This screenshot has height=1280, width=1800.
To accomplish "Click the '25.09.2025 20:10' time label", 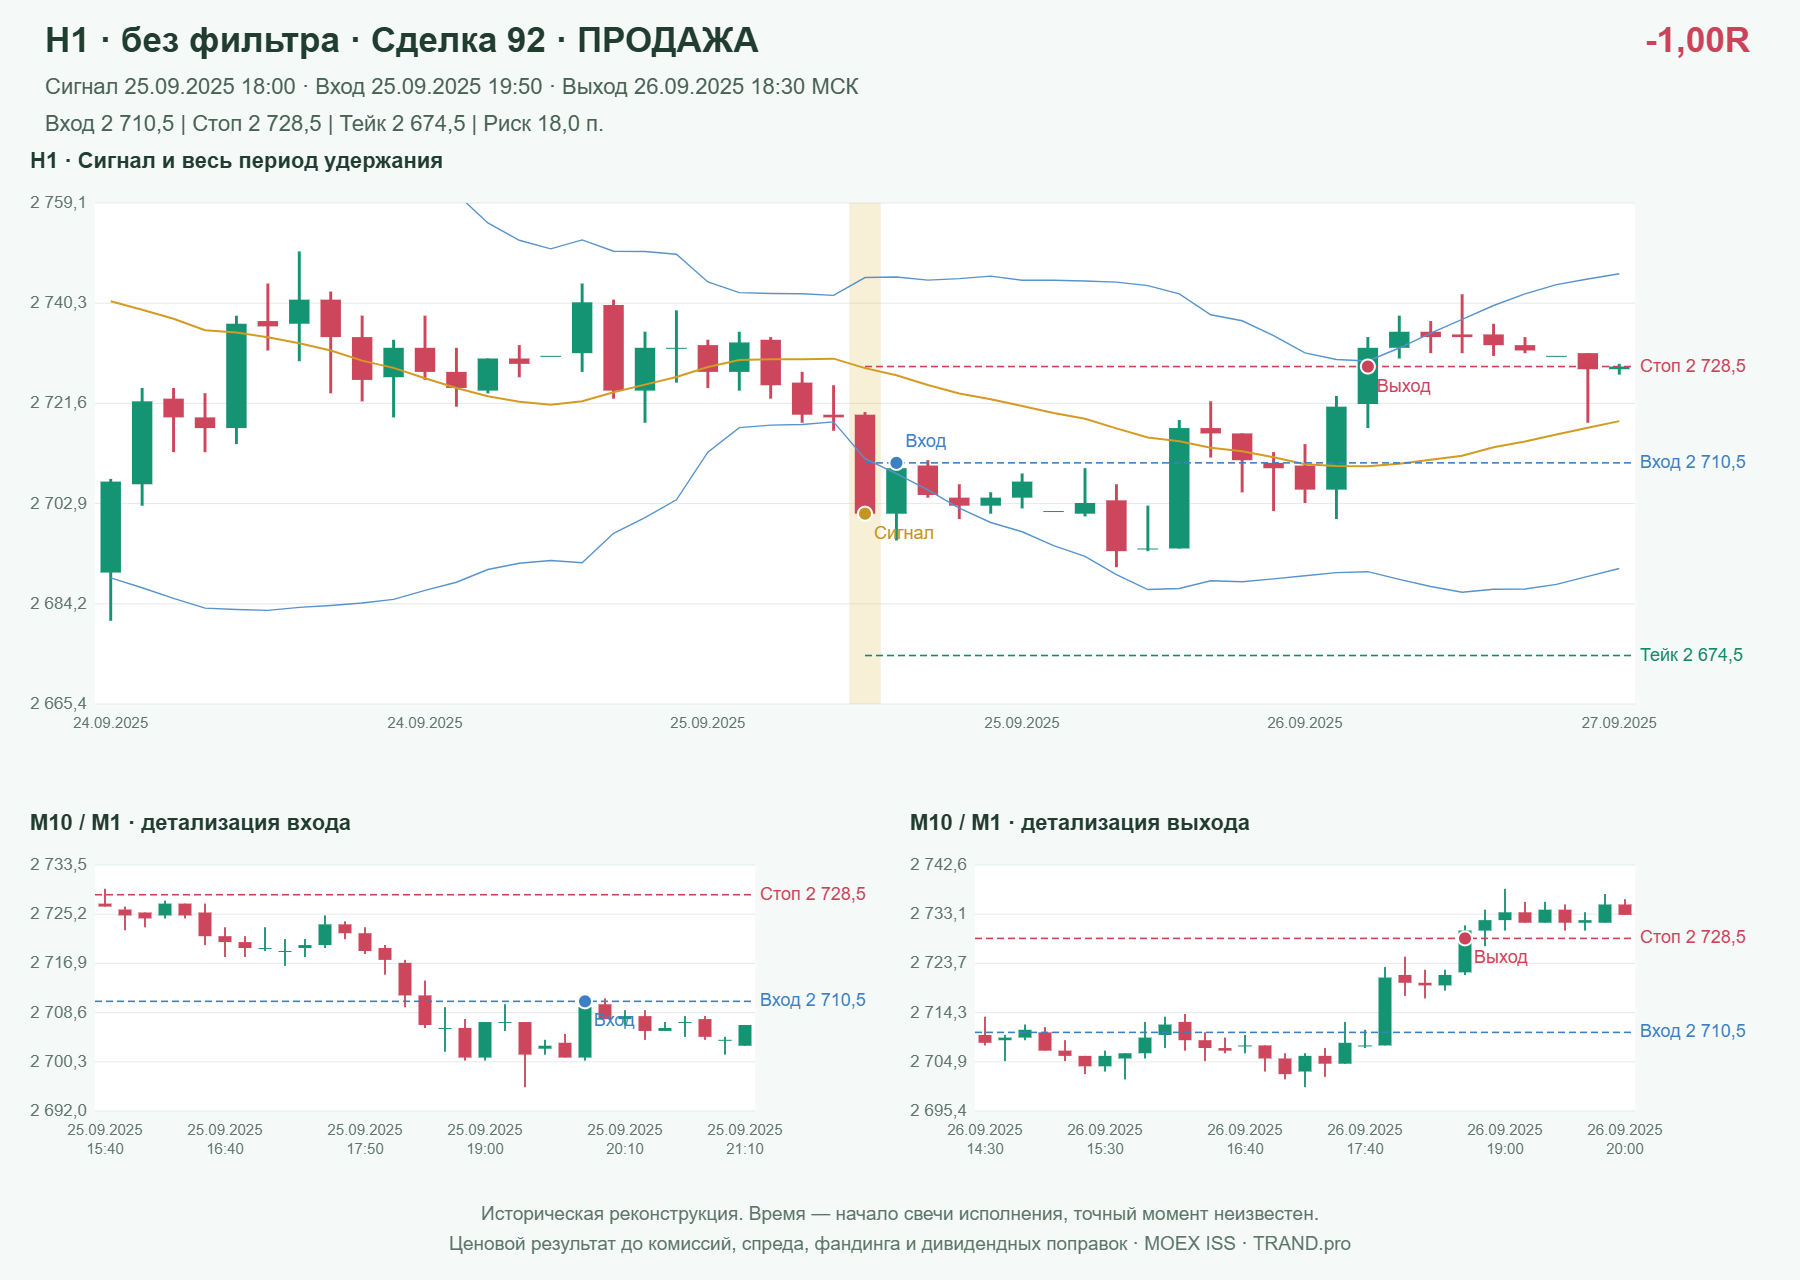I will [625, 1139].
